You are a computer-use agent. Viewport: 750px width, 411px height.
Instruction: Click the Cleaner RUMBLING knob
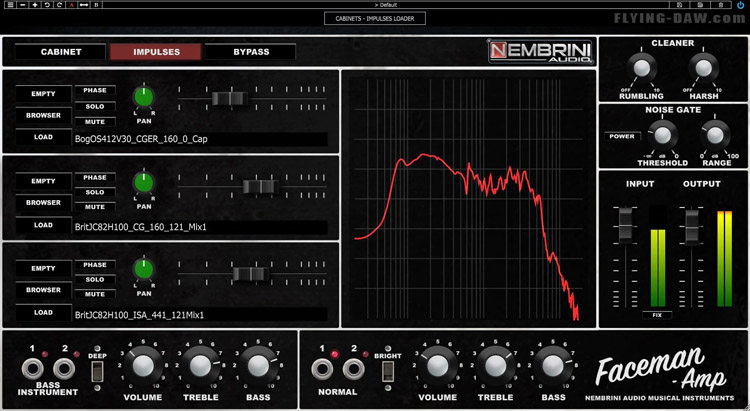pyautogui.click(x=641, y=68)
